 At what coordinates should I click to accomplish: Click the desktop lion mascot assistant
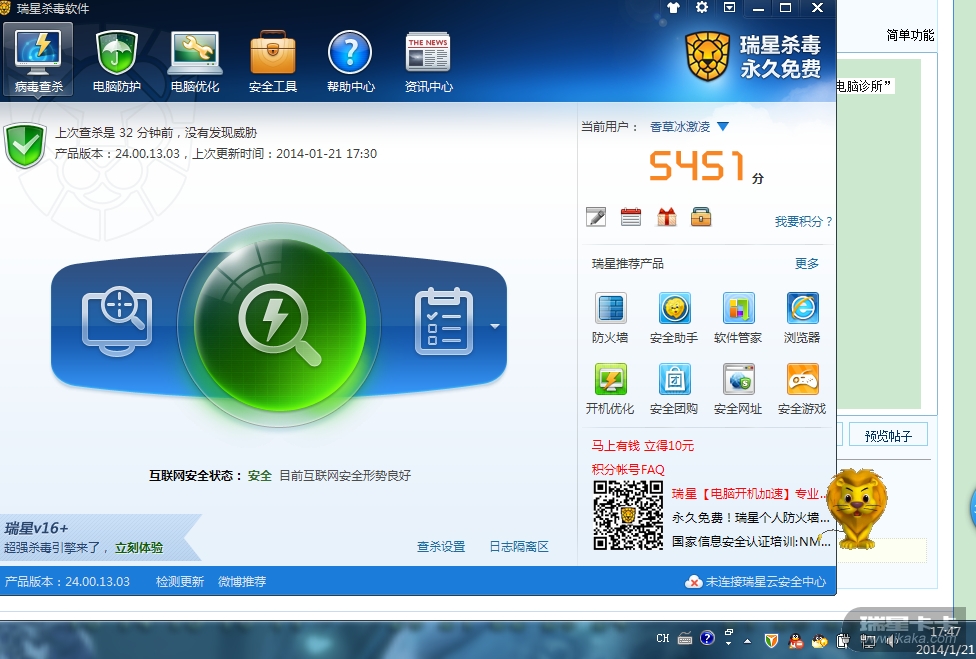pyautogui.click(x=858, y=509)
